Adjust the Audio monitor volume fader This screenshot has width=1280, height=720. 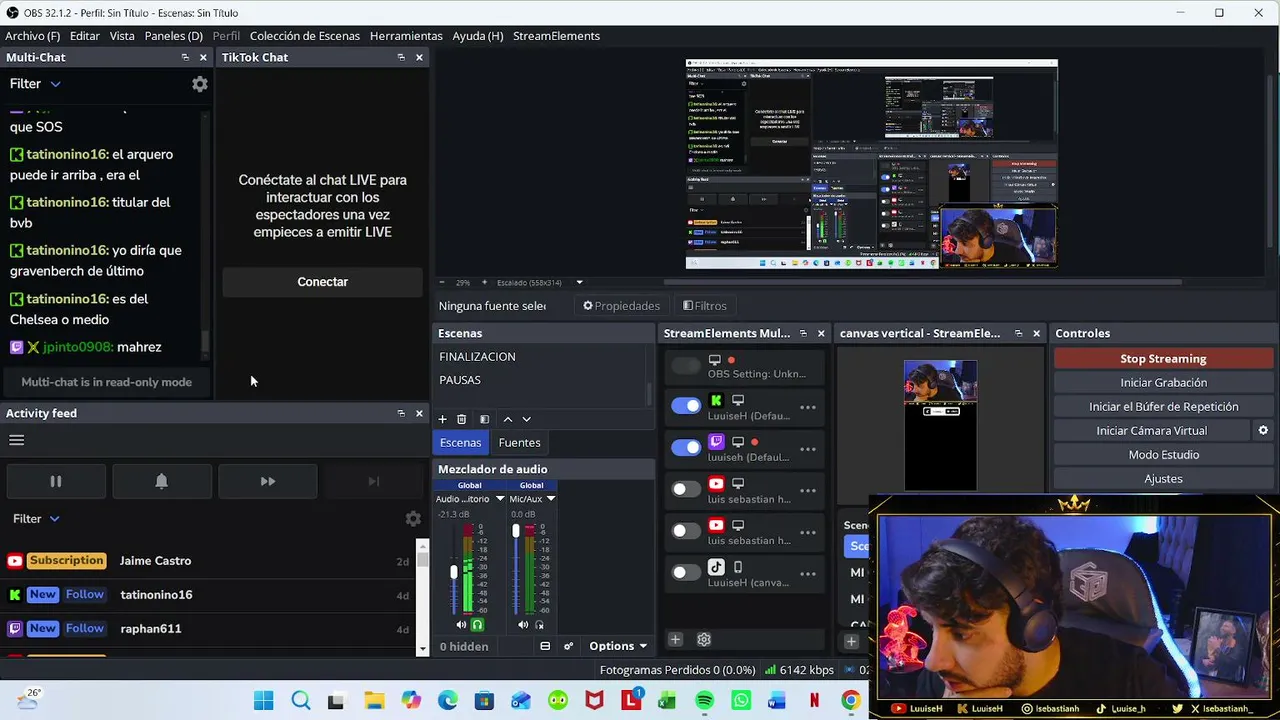[453, 571]
